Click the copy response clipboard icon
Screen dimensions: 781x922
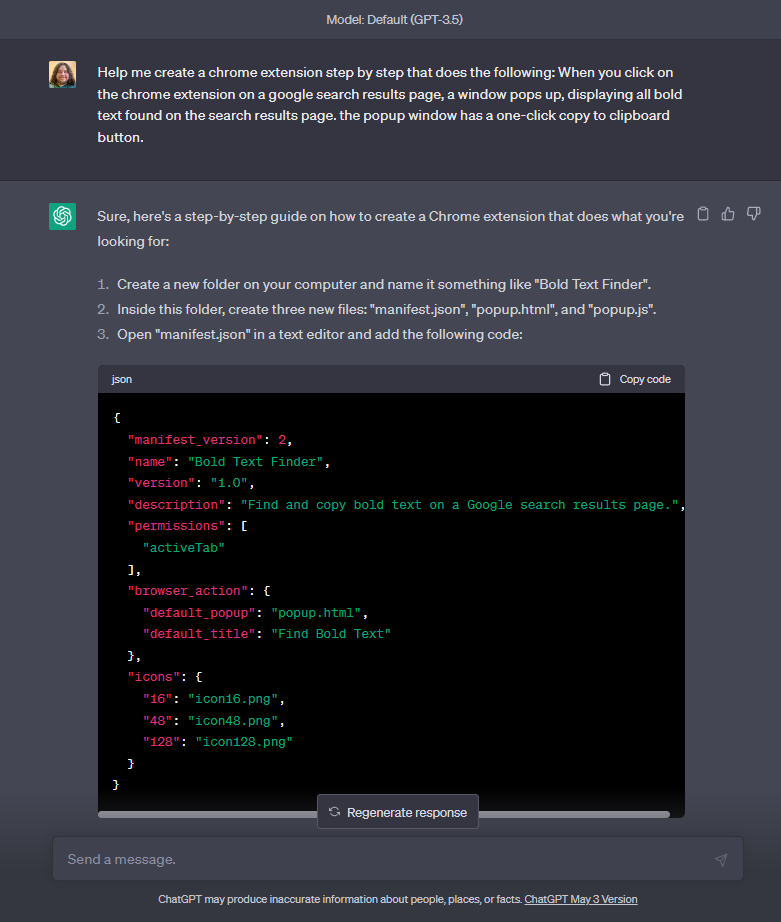(703, 213)
